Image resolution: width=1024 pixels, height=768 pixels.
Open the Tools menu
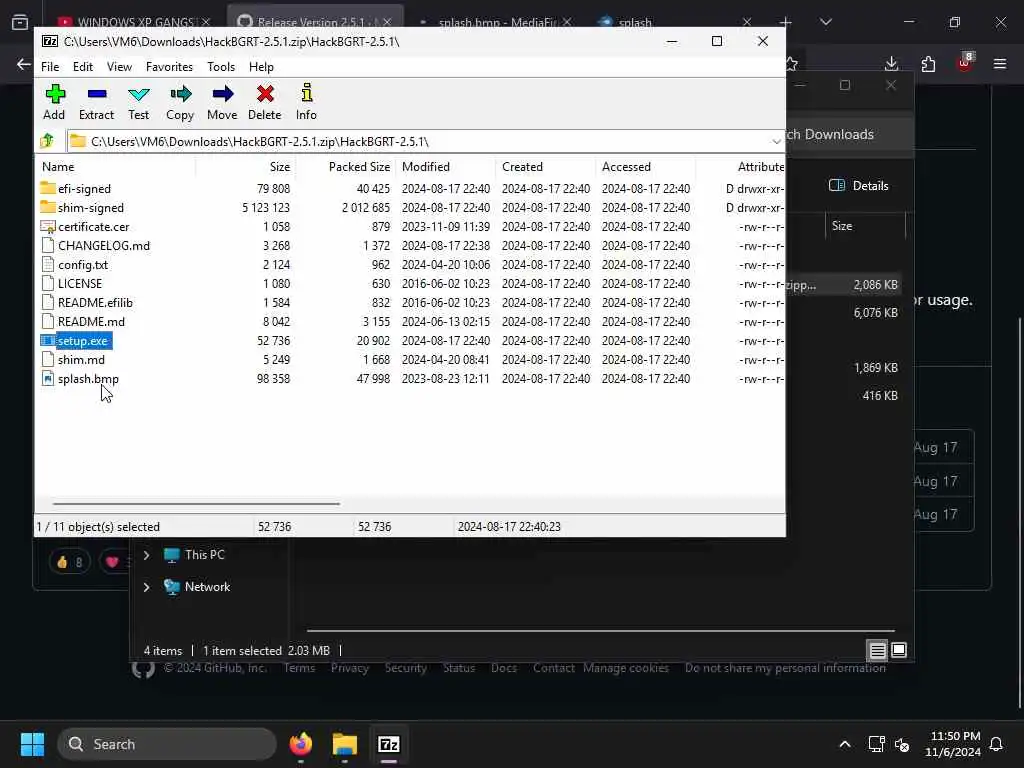coord(221,67)
